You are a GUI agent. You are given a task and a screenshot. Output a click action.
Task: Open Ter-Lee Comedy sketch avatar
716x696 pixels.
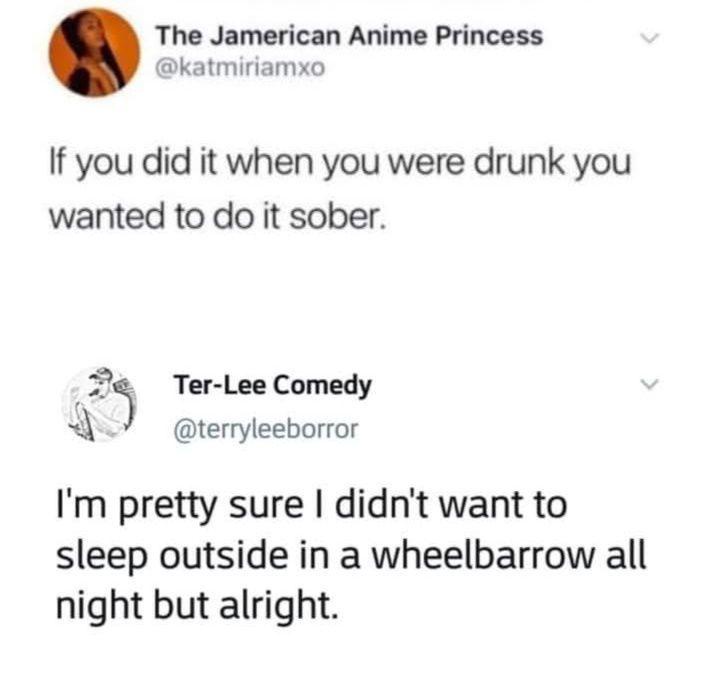click(x=100, y=405)
